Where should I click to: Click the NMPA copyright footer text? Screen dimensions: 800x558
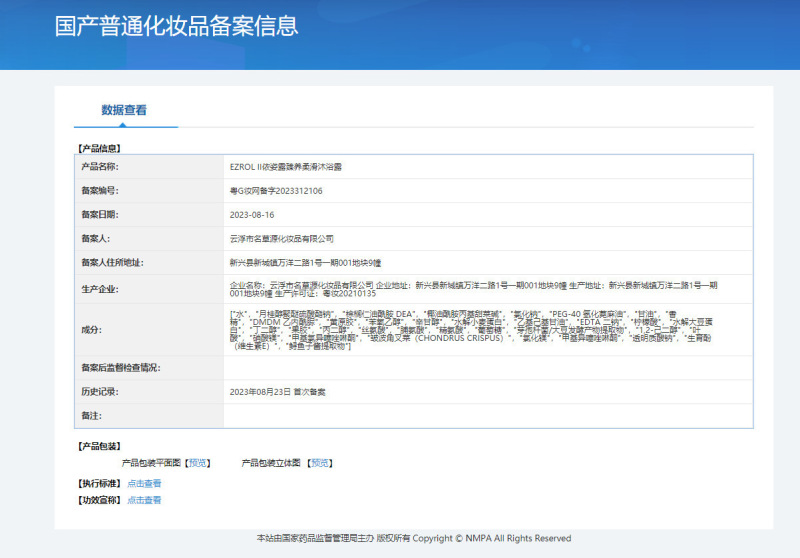pos(414,539)
